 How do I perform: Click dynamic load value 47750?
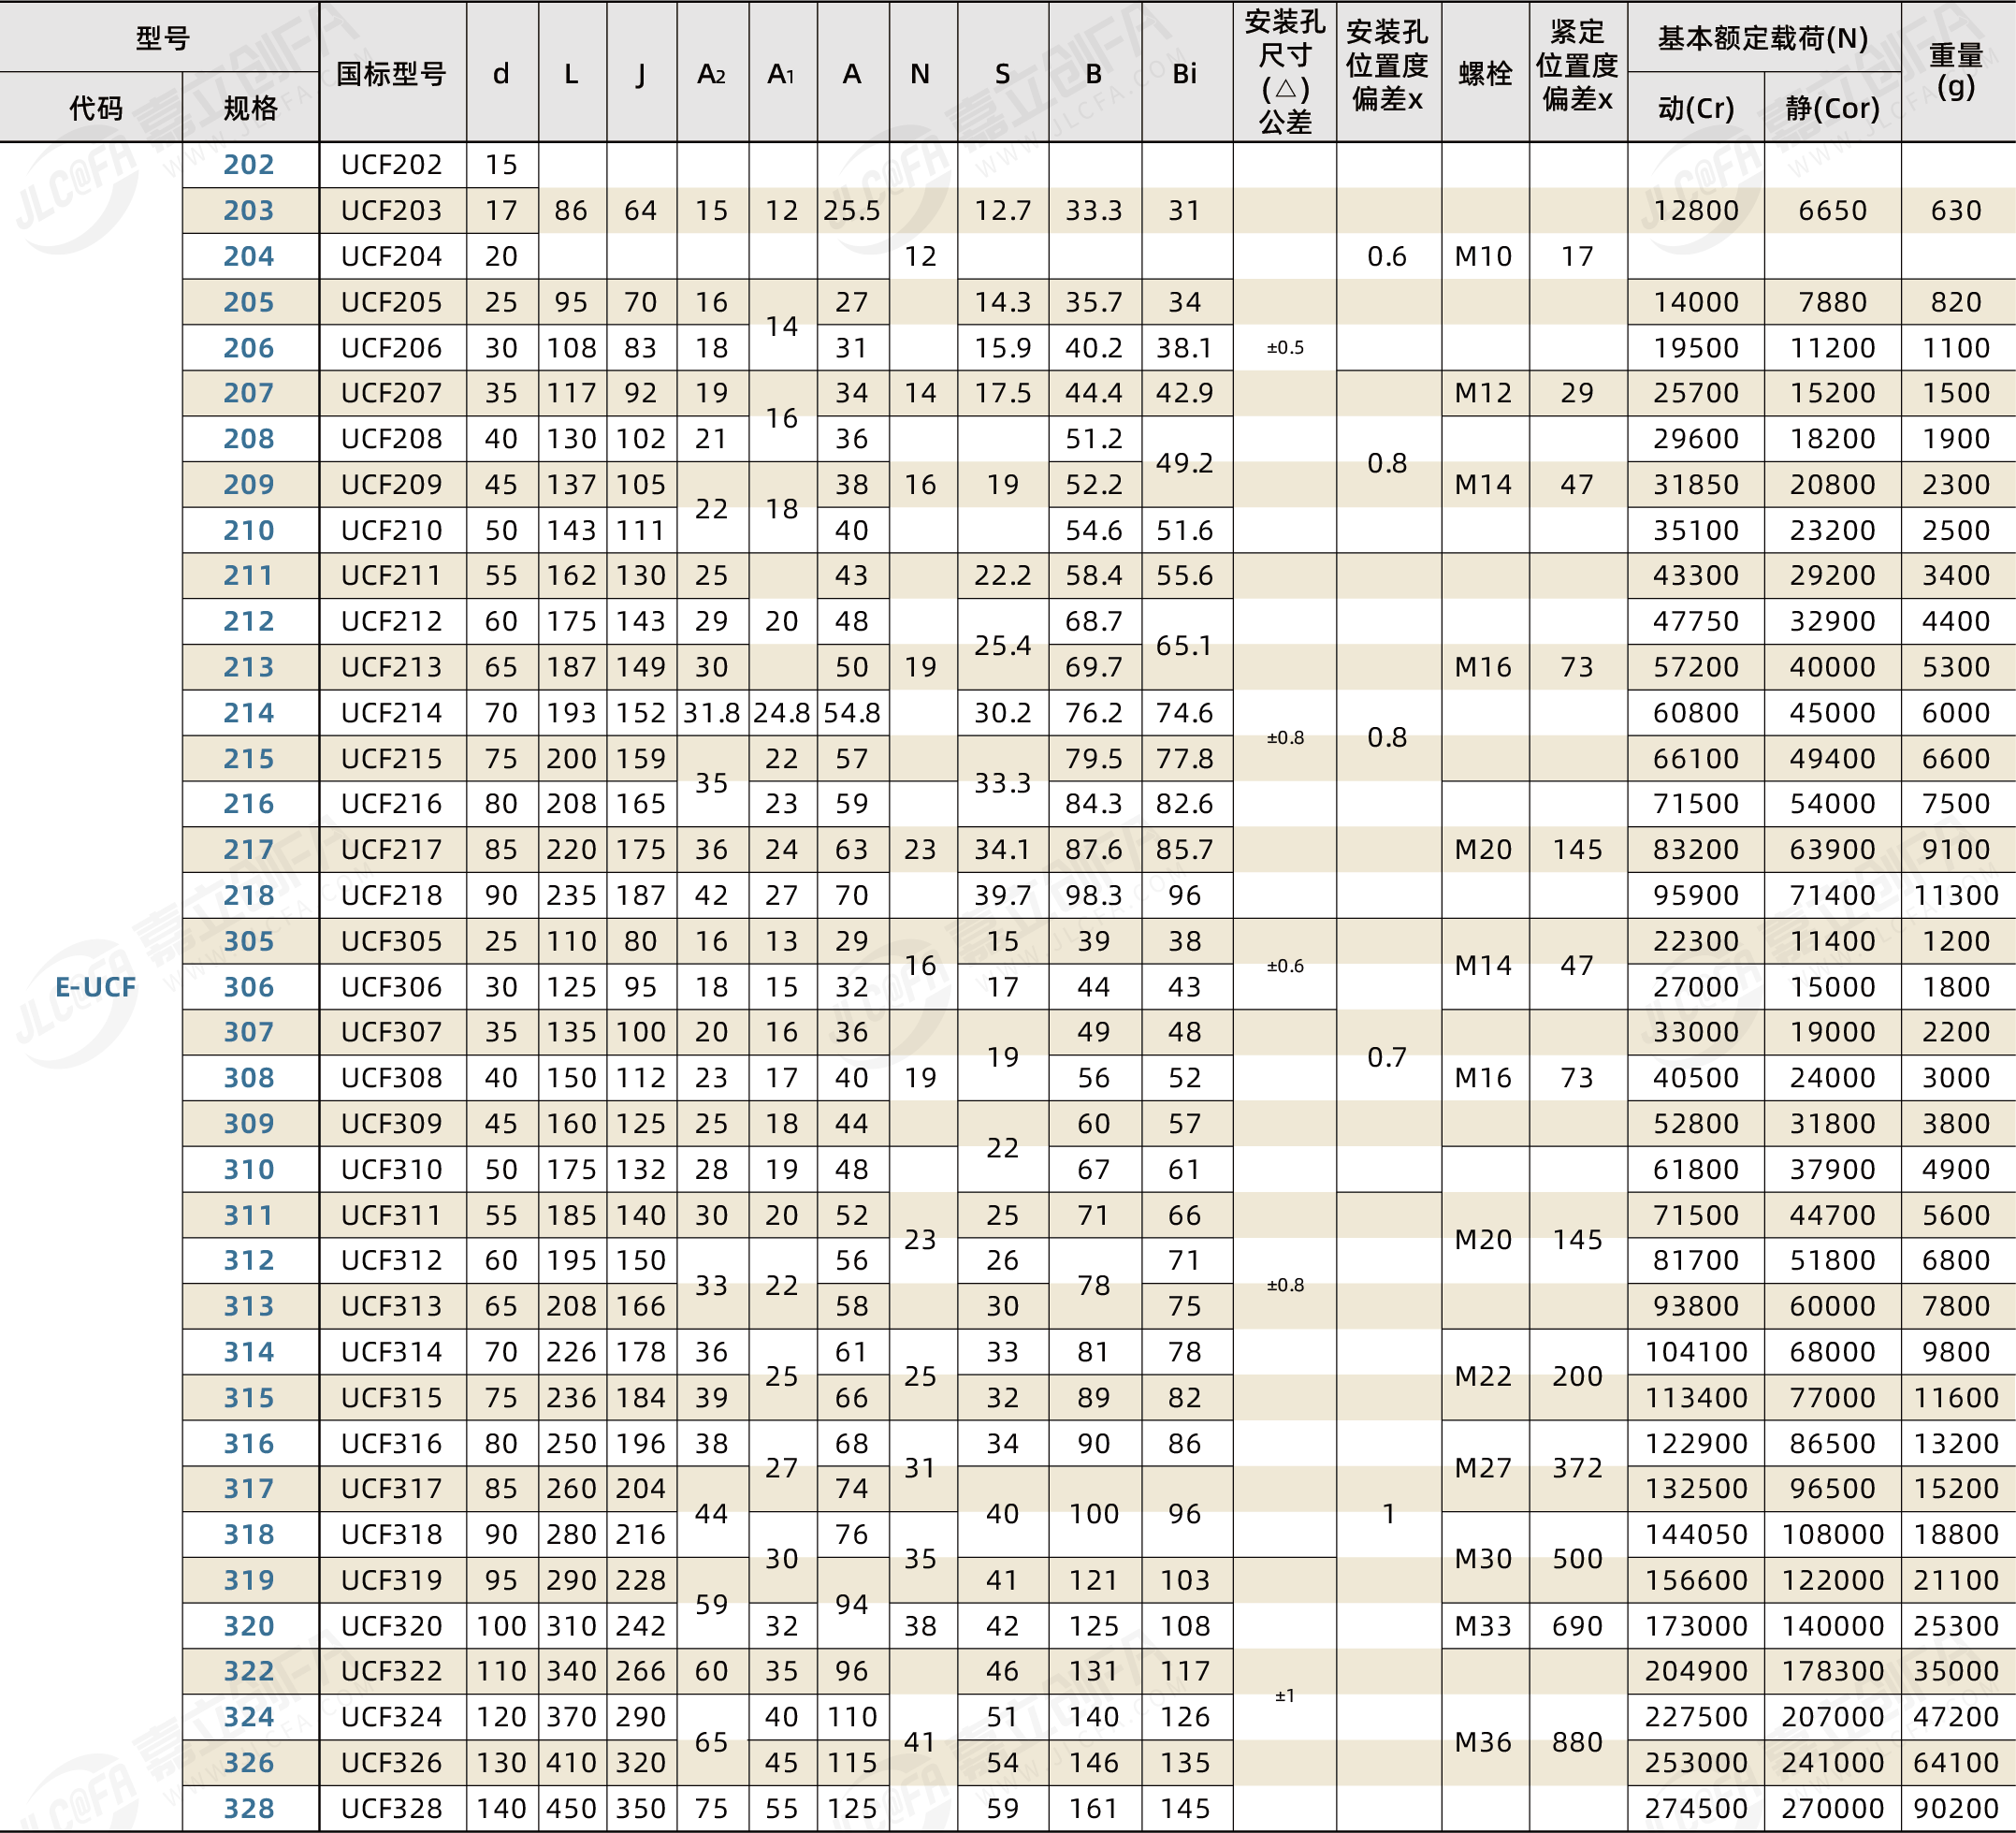point(1696,621)
